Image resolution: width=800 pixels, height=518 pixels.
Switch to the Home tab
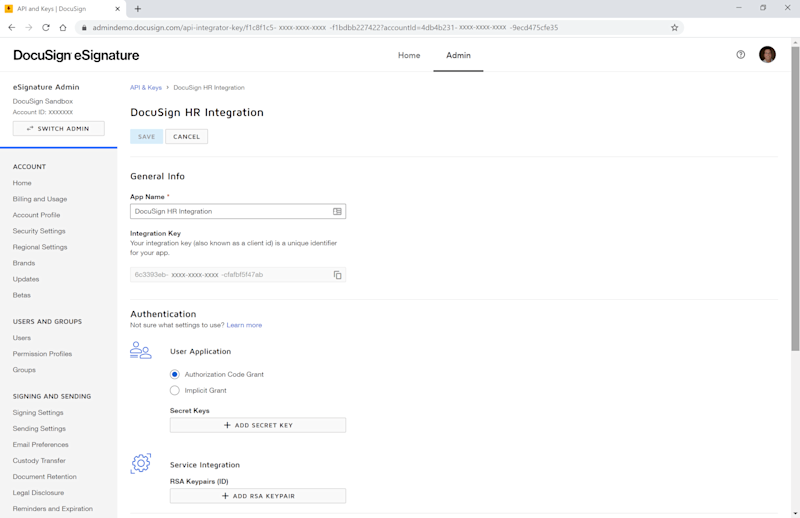409,55
